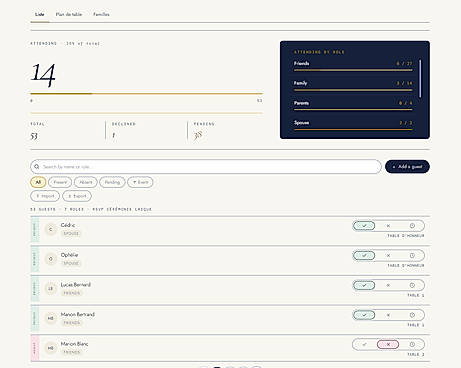Click the Friends role label in dark panel
Screen dimensions: 461x368
click(302, 63)
